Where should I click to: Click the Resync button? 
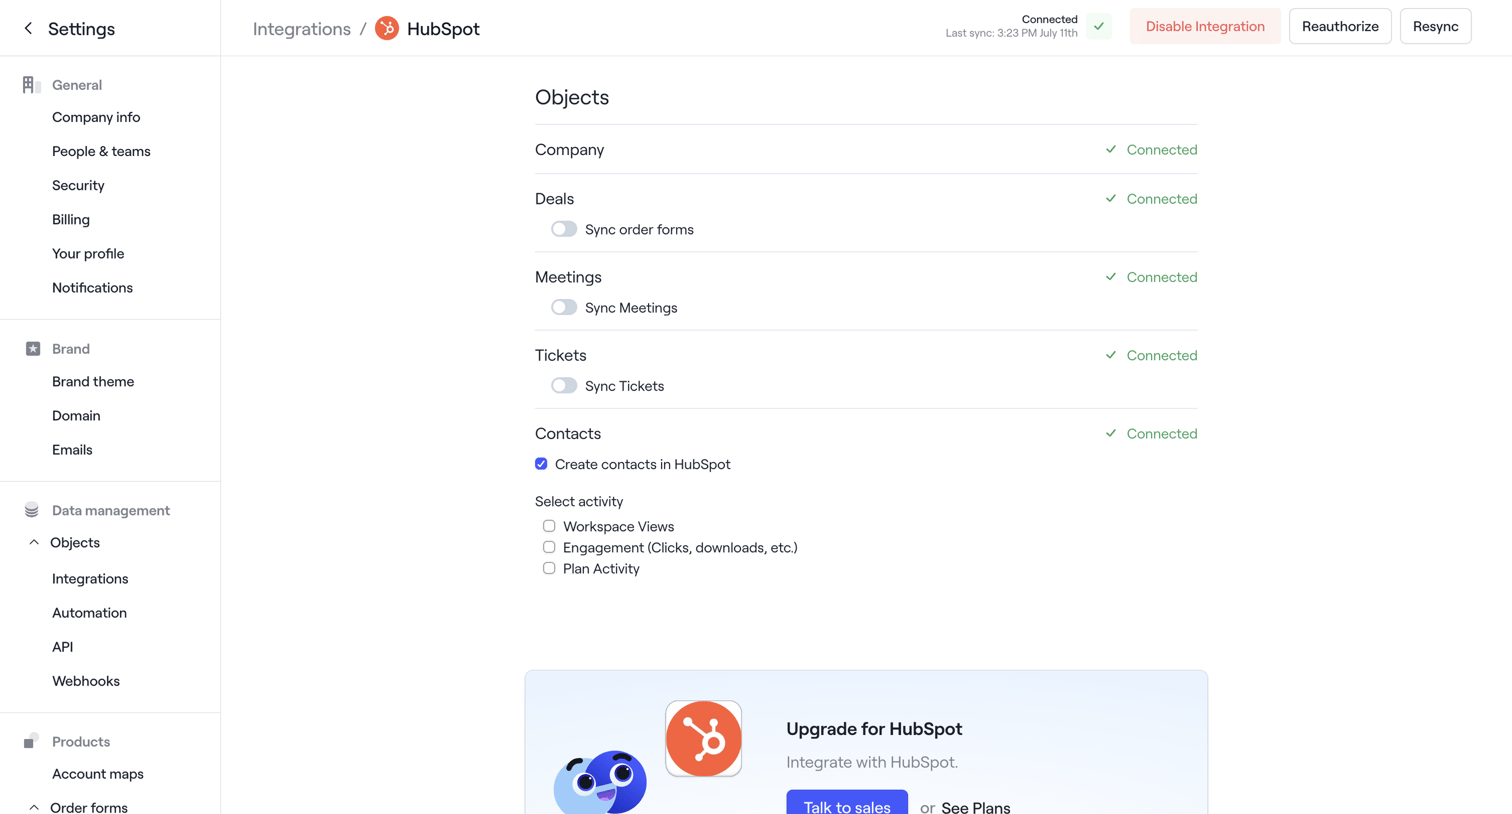click(1435, 26)
